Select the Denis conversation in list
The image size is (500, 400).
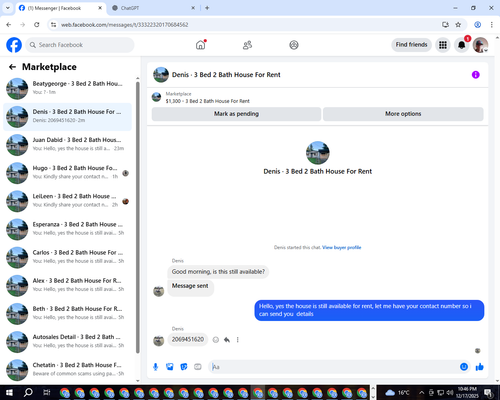[67, 117]
